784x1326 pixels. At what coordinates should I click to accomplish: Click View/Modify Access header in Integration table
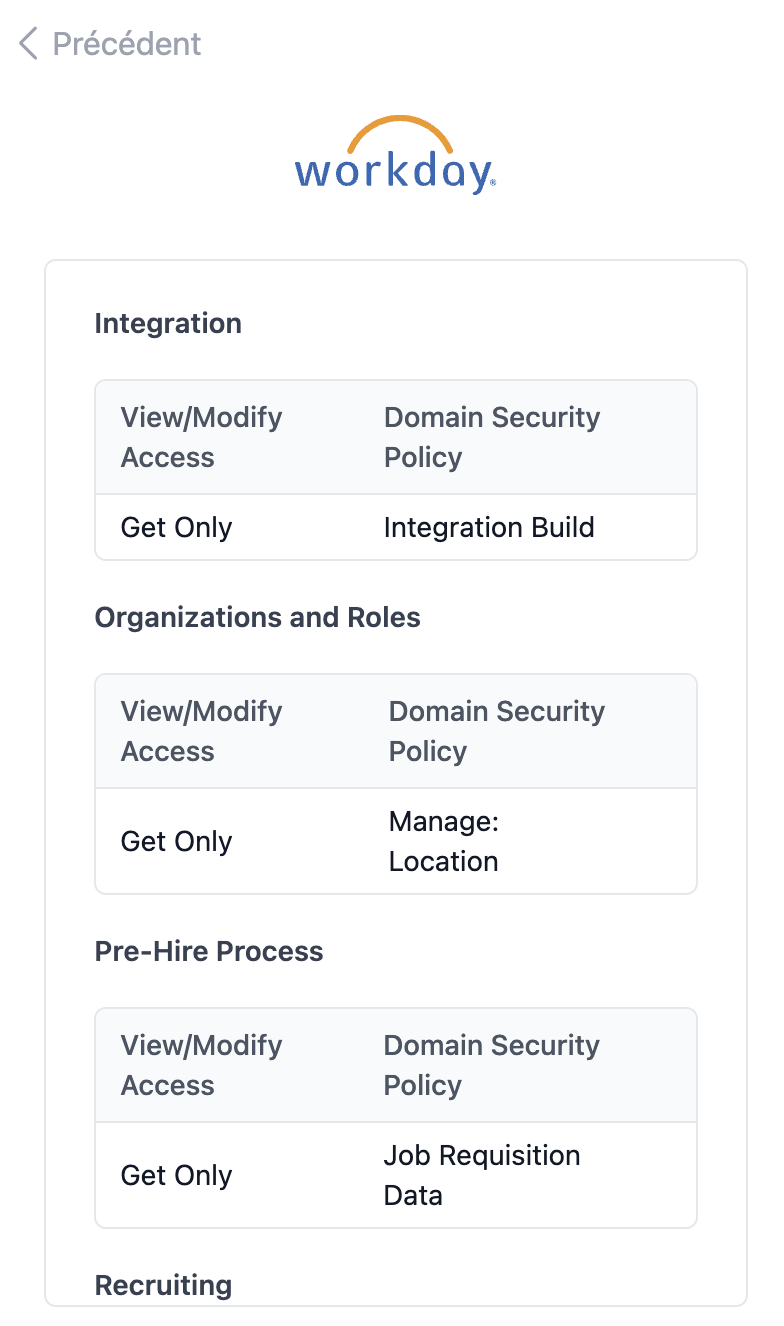click(202, 437)
